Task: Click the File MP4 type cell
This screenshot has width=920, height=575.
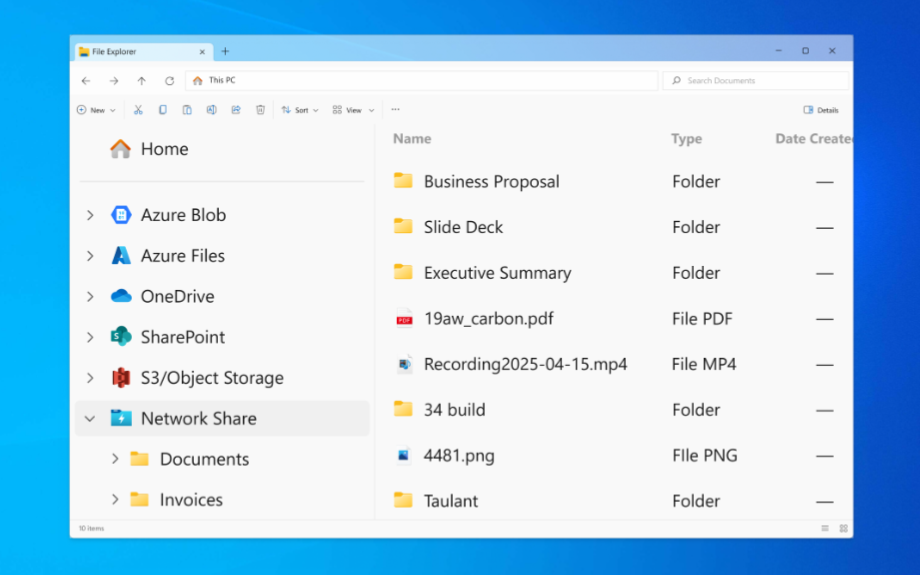Action: tap(704, 364)
